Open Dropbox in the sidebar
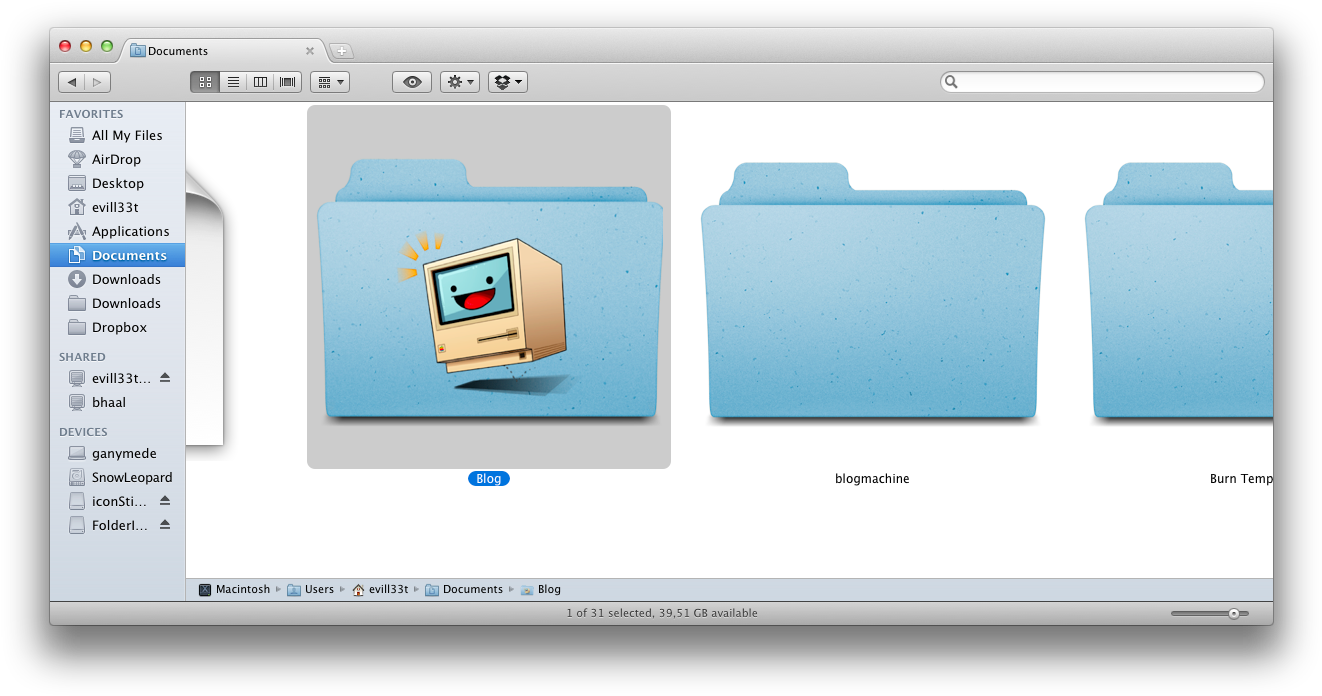 point(117,327)
